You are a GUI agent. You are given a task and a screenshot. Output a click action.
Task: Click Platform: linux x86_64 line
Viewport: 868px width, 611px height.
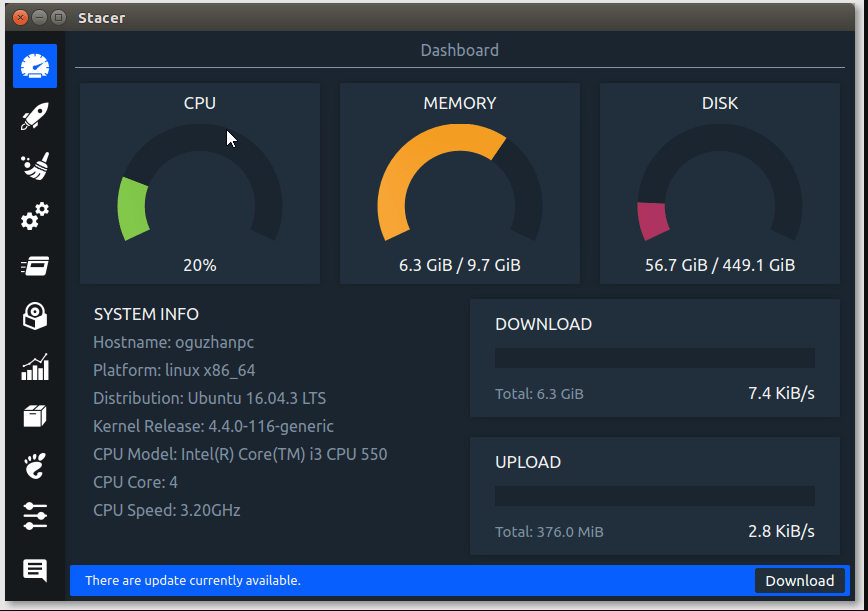[174, 370]
